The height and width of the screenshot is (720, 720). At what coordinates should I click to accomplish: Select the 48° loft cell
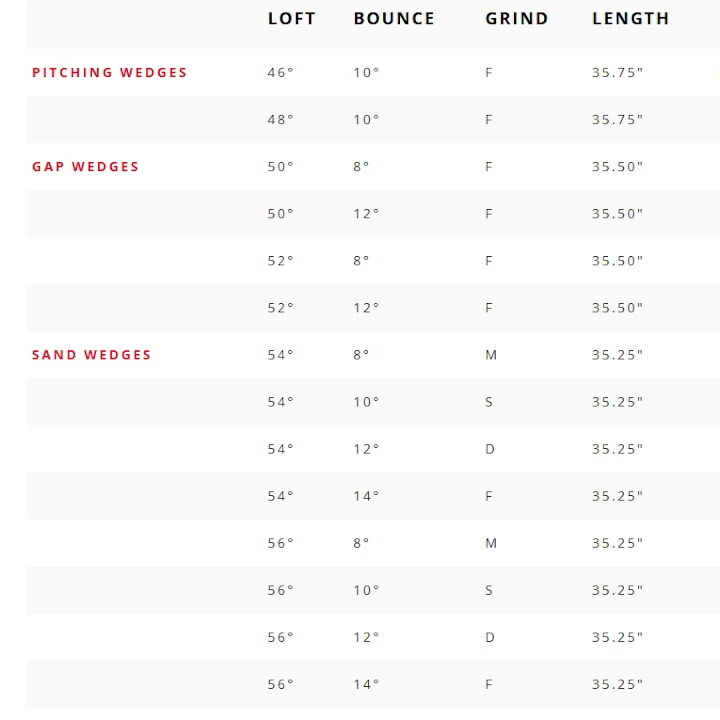pos(281,120)
